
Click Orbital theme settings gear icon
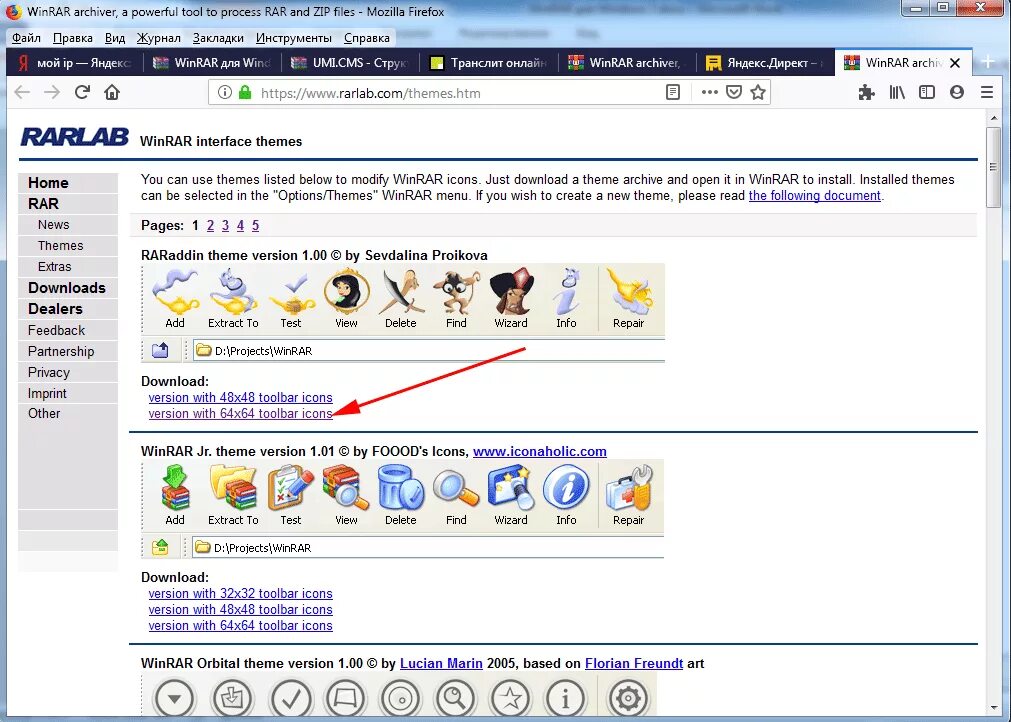628,697
